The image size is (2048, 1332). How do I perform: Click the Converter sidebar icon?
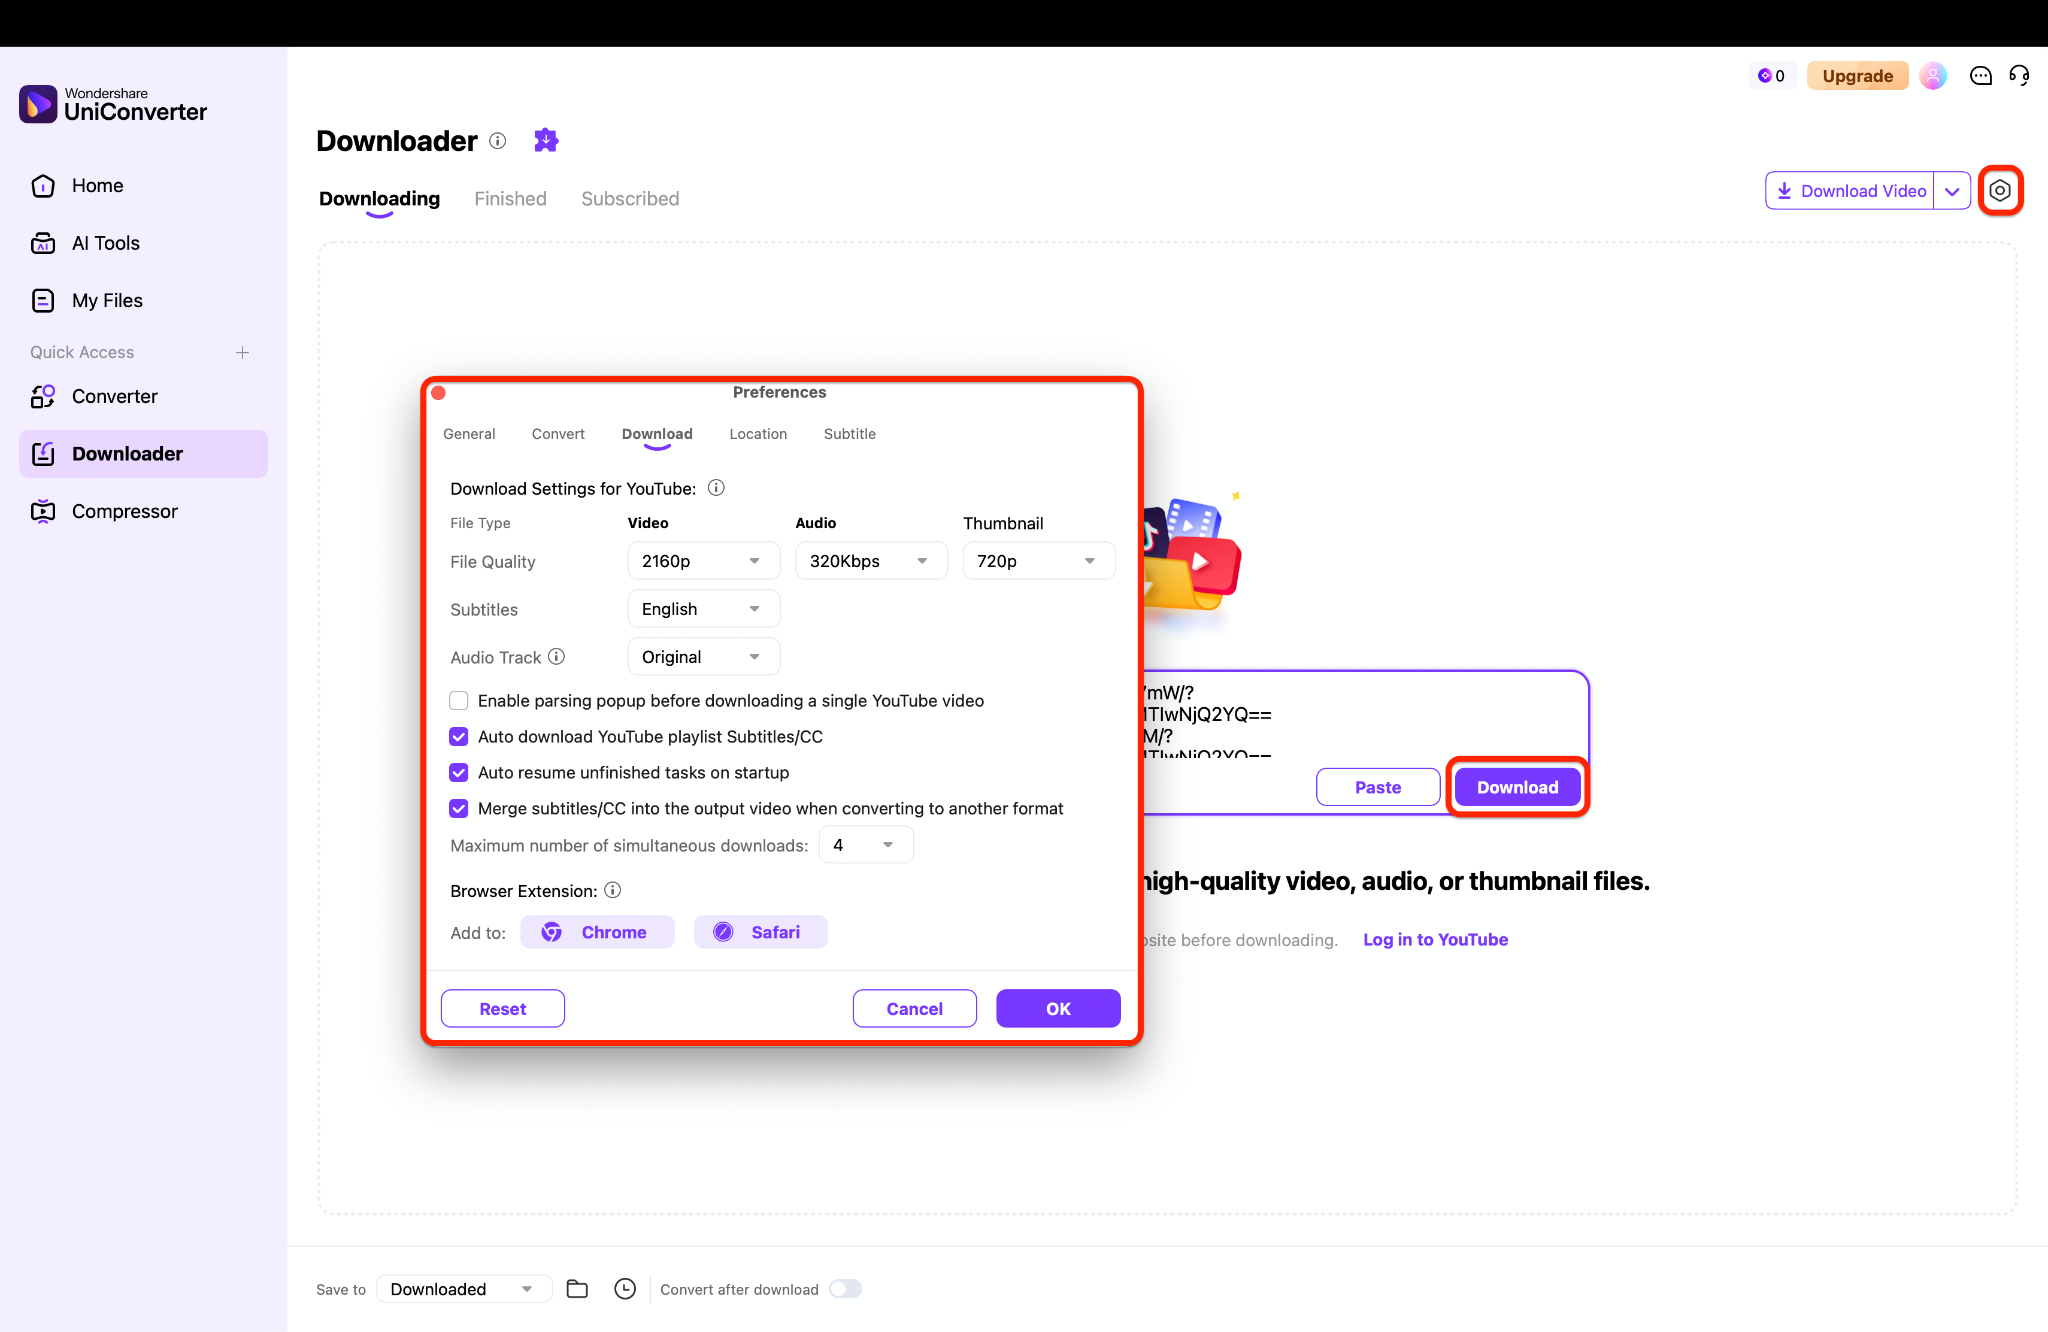(43, 397)
